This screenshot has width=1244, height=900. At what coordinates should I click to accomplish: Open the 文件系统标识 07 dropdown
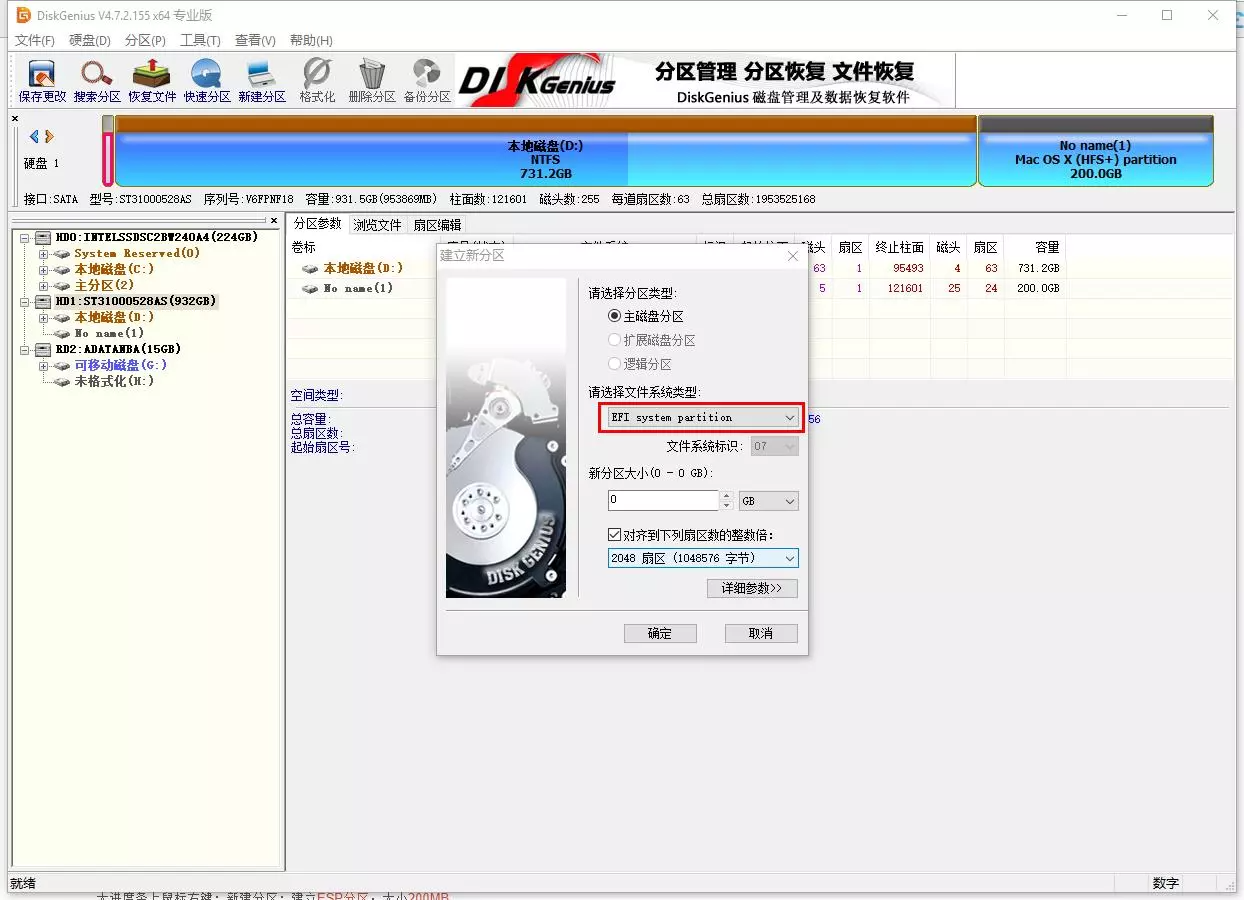[x=775, y=446]
